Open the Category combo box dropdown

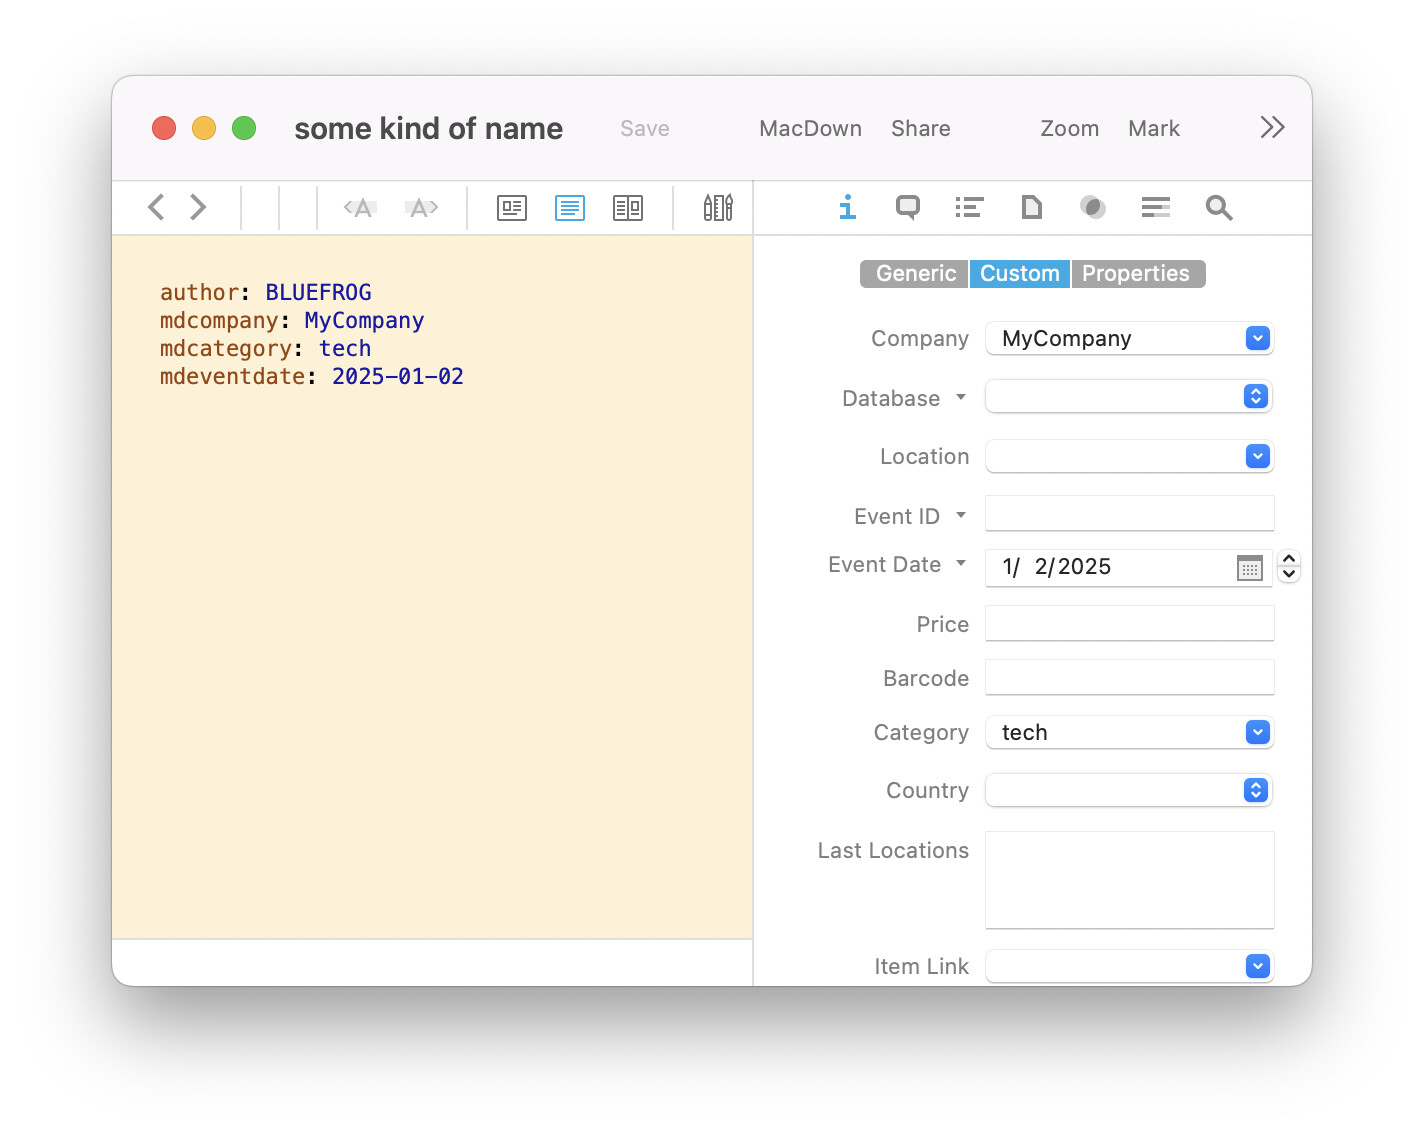pos(1258,732)
